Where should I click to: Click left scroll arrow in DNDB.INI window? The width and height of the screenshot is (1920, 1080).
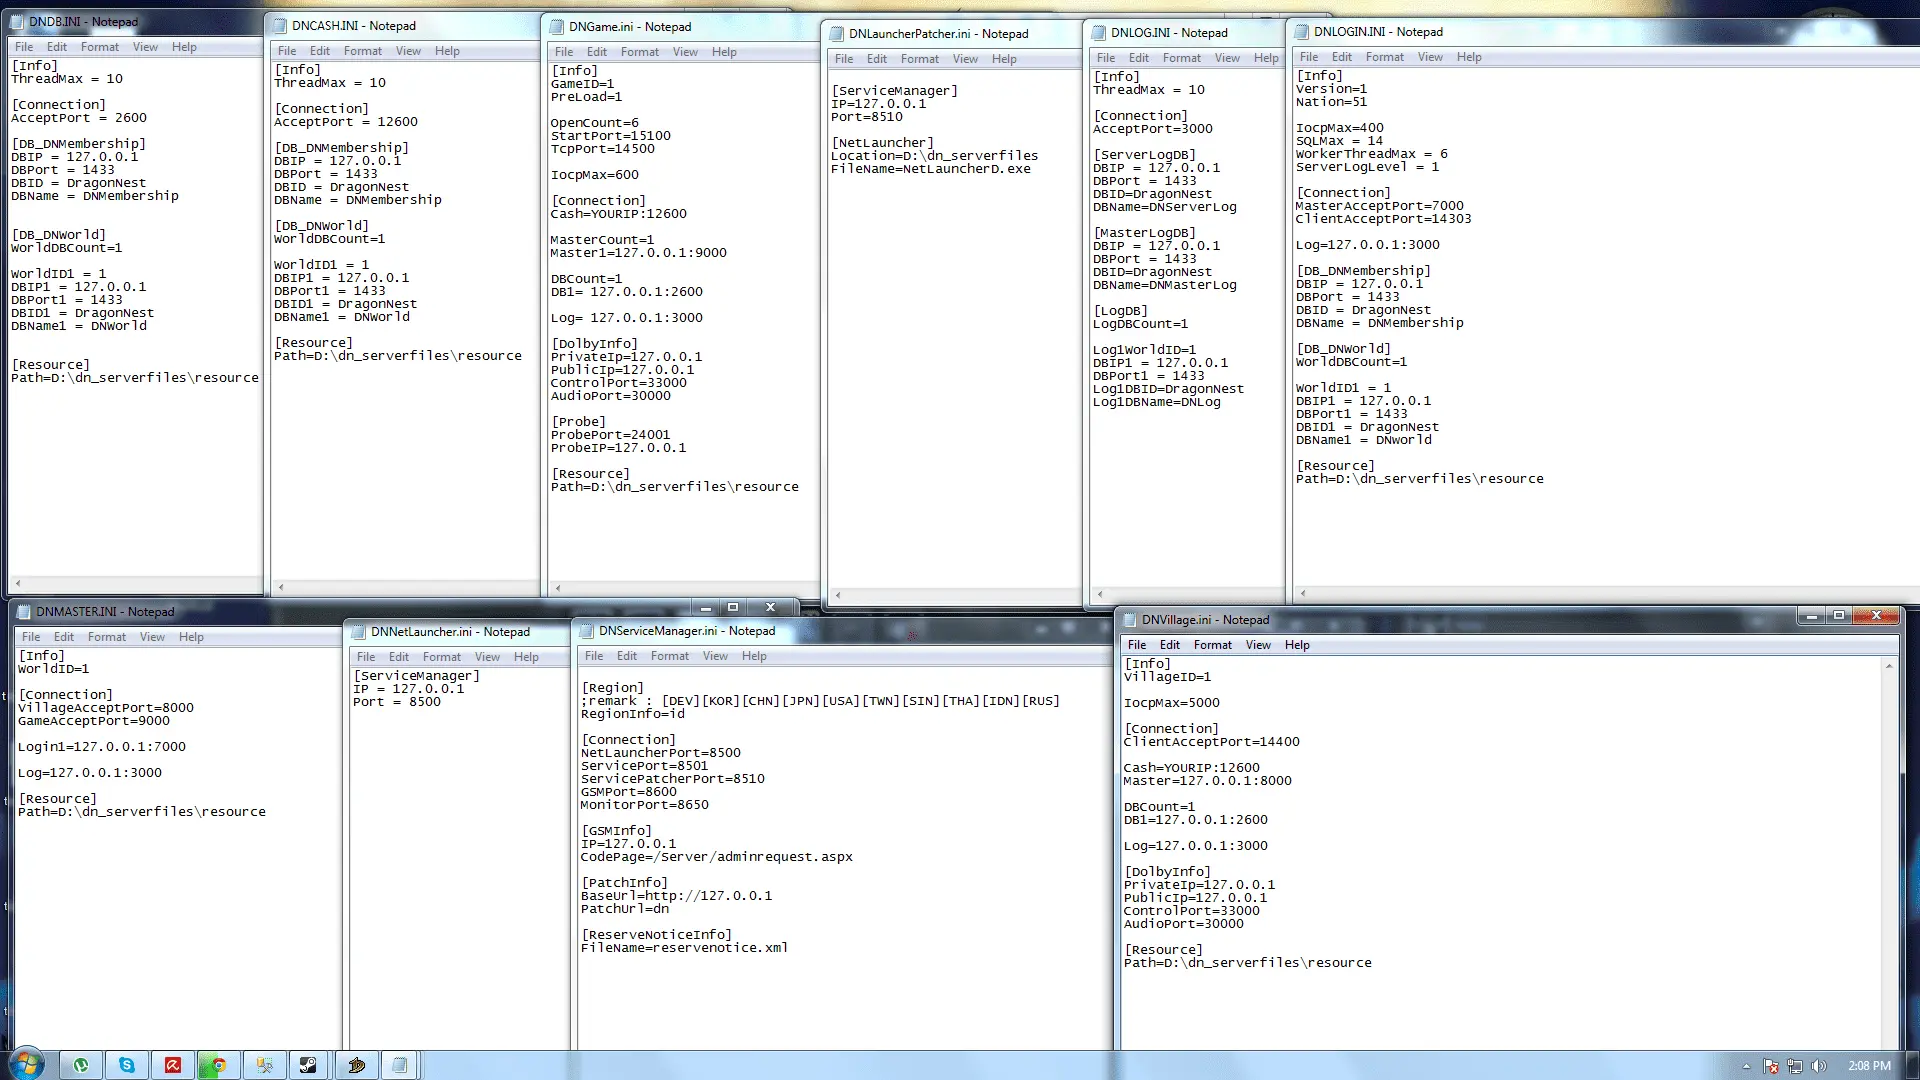point(18,583)
